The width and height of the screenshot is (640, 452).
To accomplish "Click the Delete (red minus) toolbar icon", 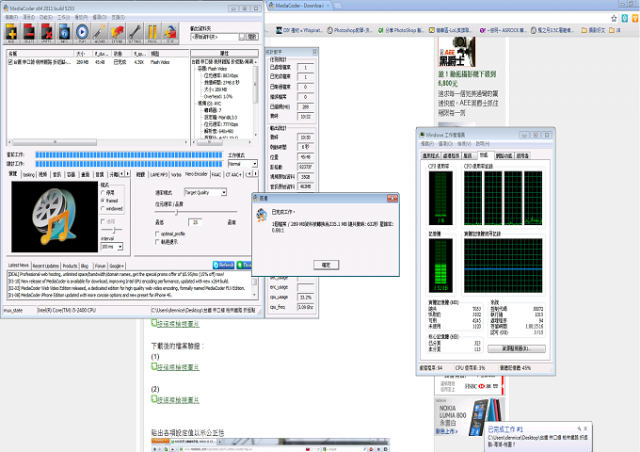I will (x=29, y=33).
